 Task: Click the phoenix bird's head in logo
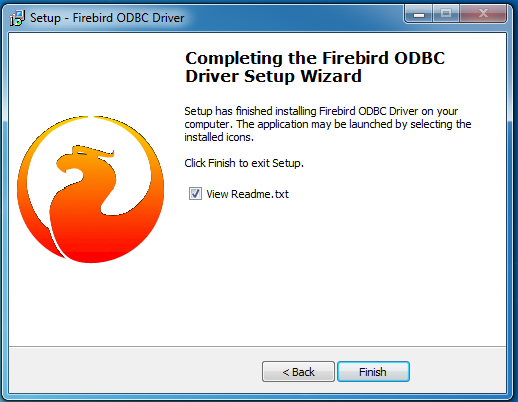(83, 159)
